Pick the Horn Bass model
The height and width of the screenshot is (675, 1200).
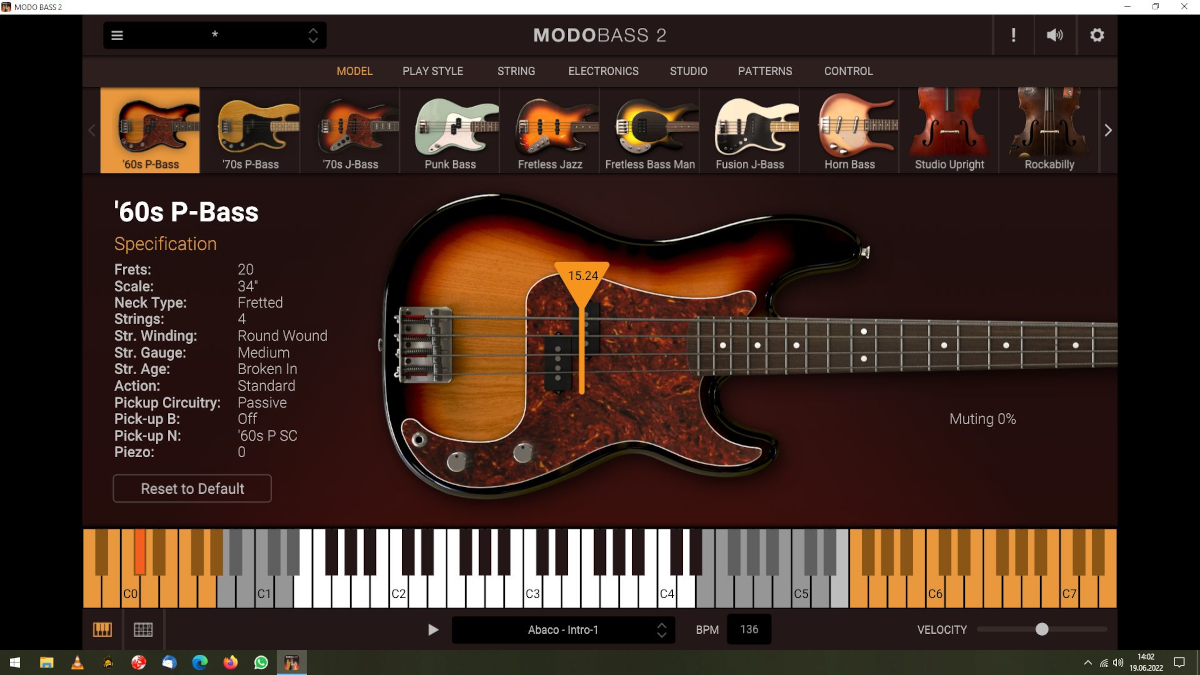tap(850, 130)
